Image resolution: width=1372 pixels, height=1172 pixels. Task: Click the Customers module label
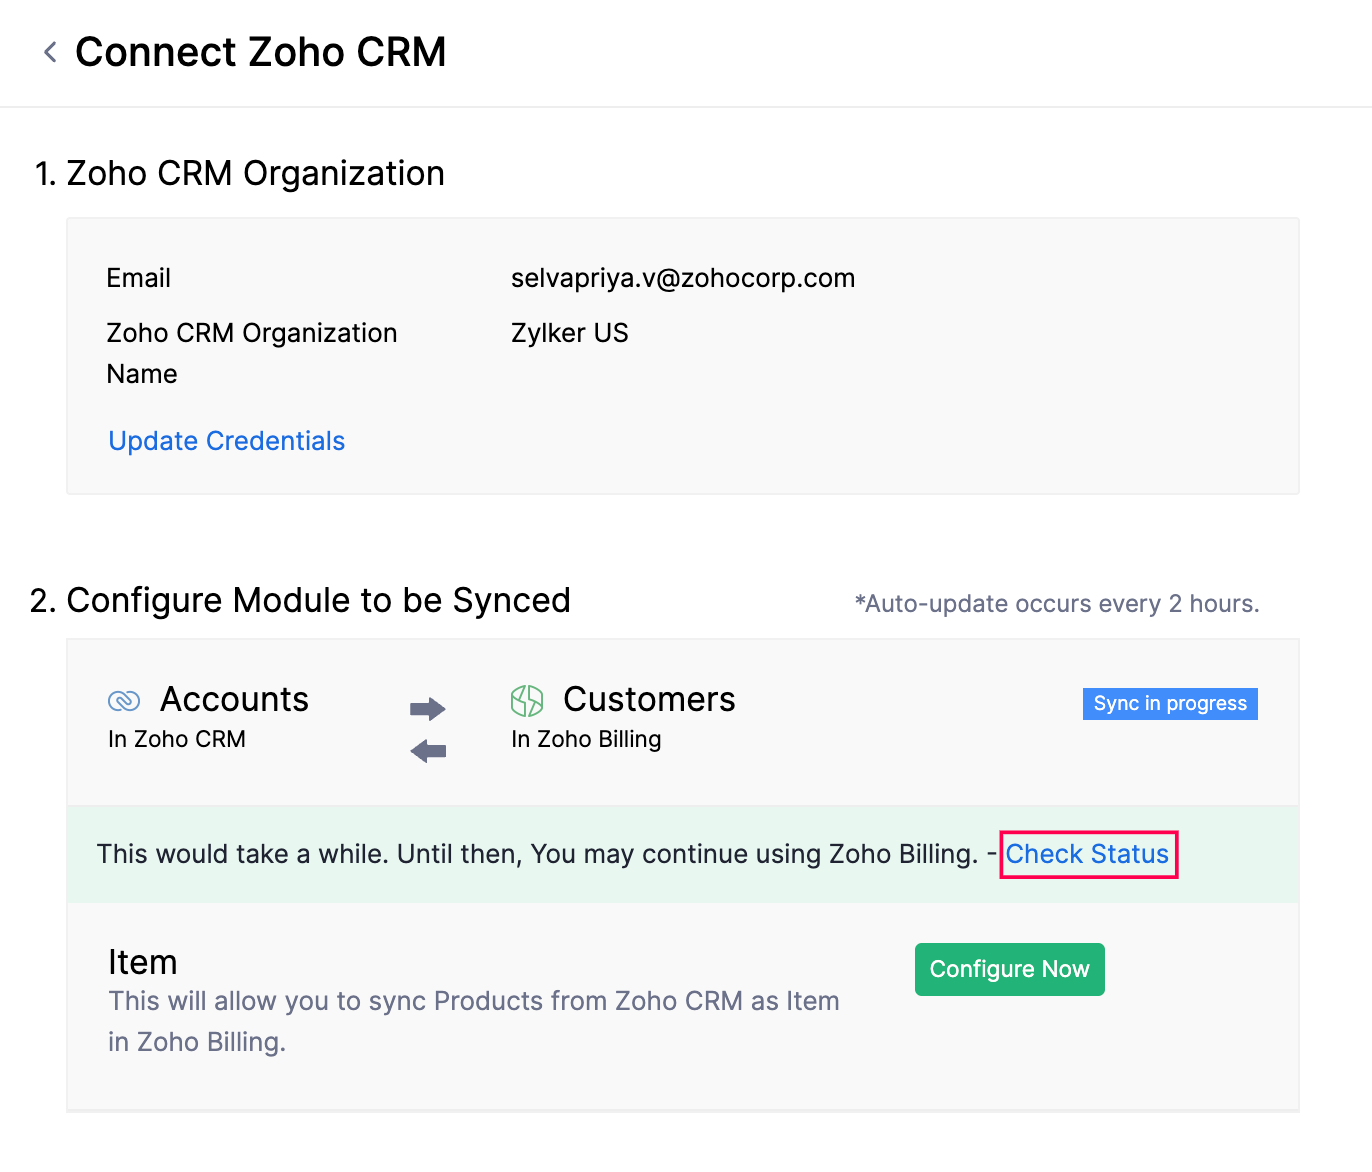(649, 700)
